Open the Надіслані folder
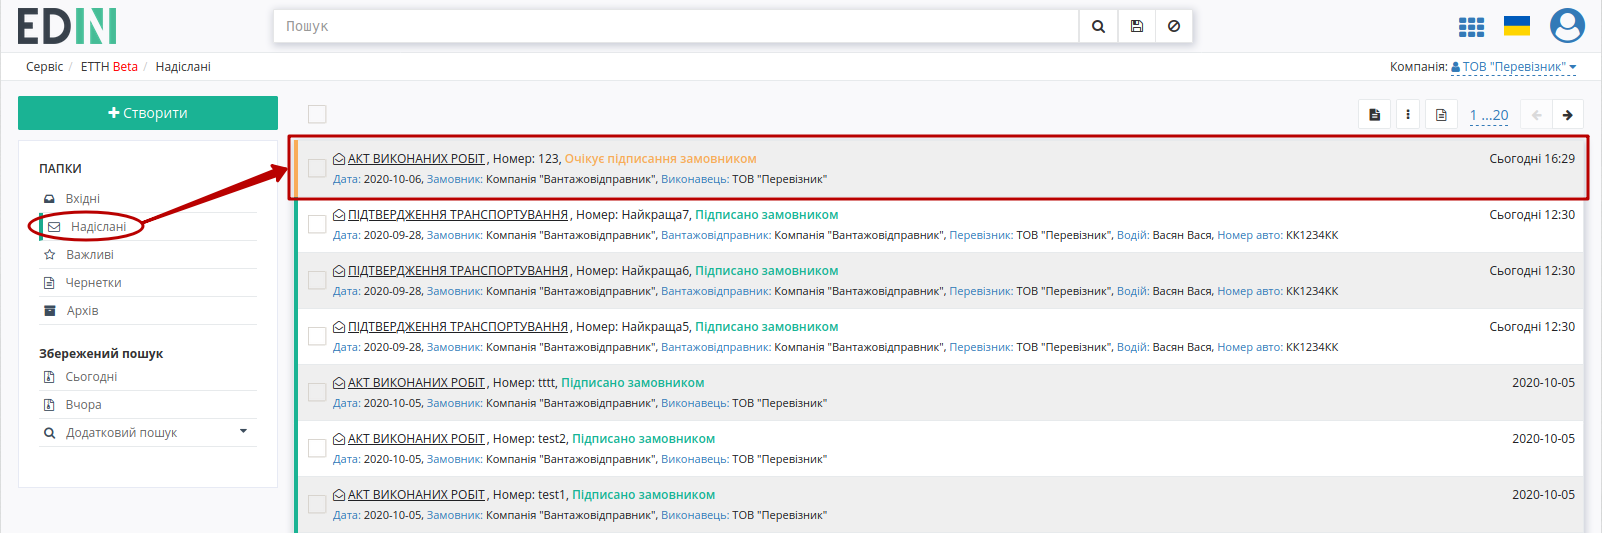1602x533 pixels. tap(98, 227)
